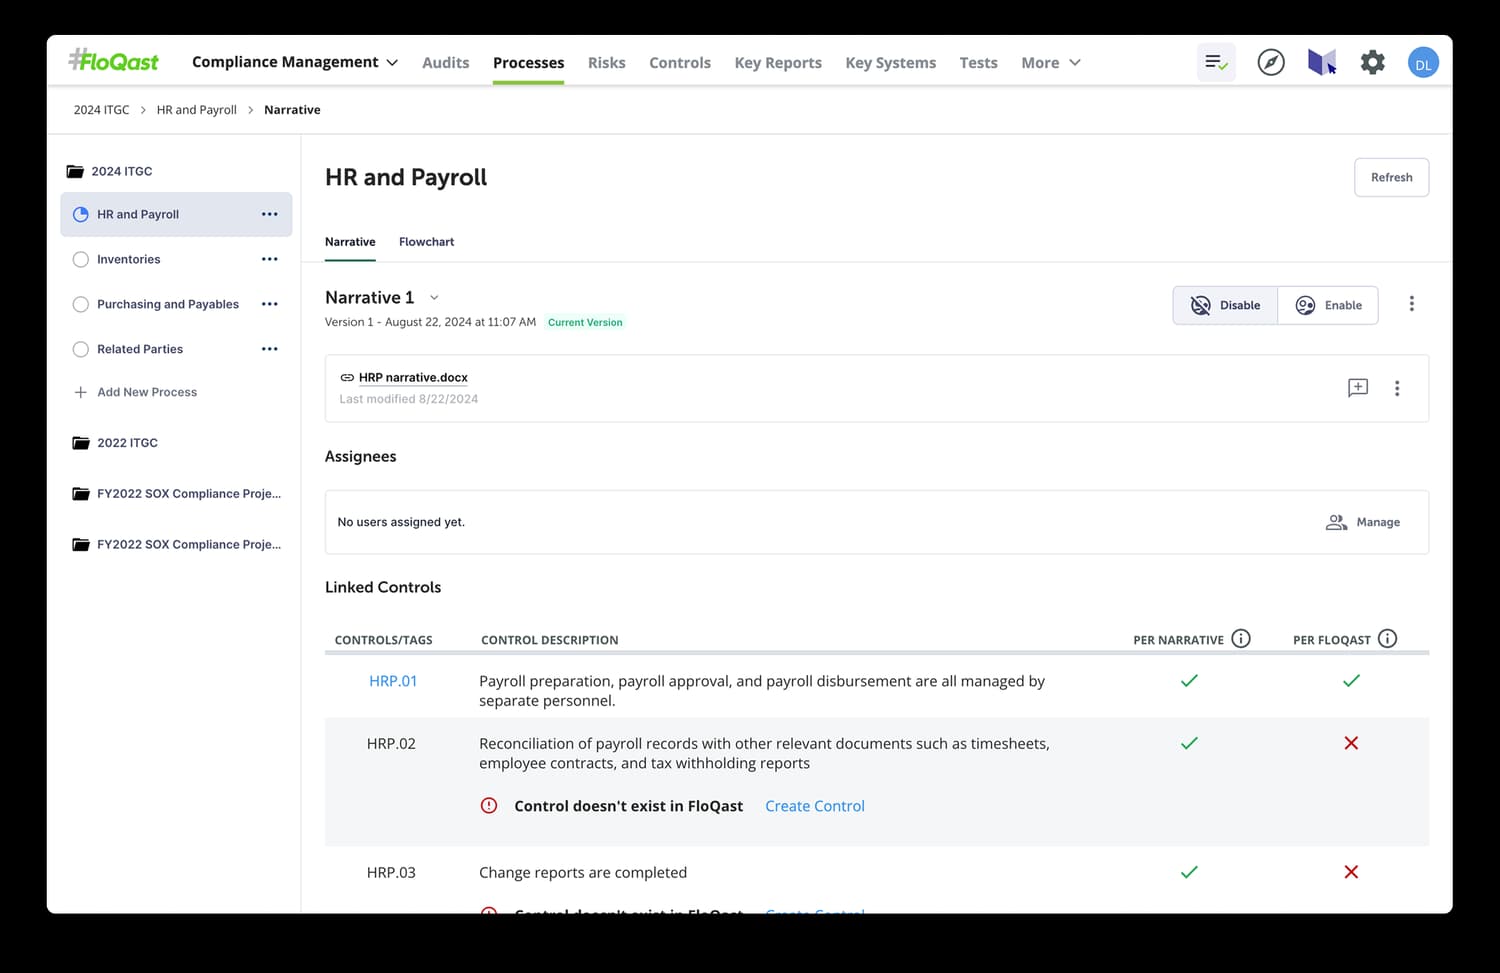Switch to the Flowchart tab
The image size is (1500, 973).
(x=426, y=242)
